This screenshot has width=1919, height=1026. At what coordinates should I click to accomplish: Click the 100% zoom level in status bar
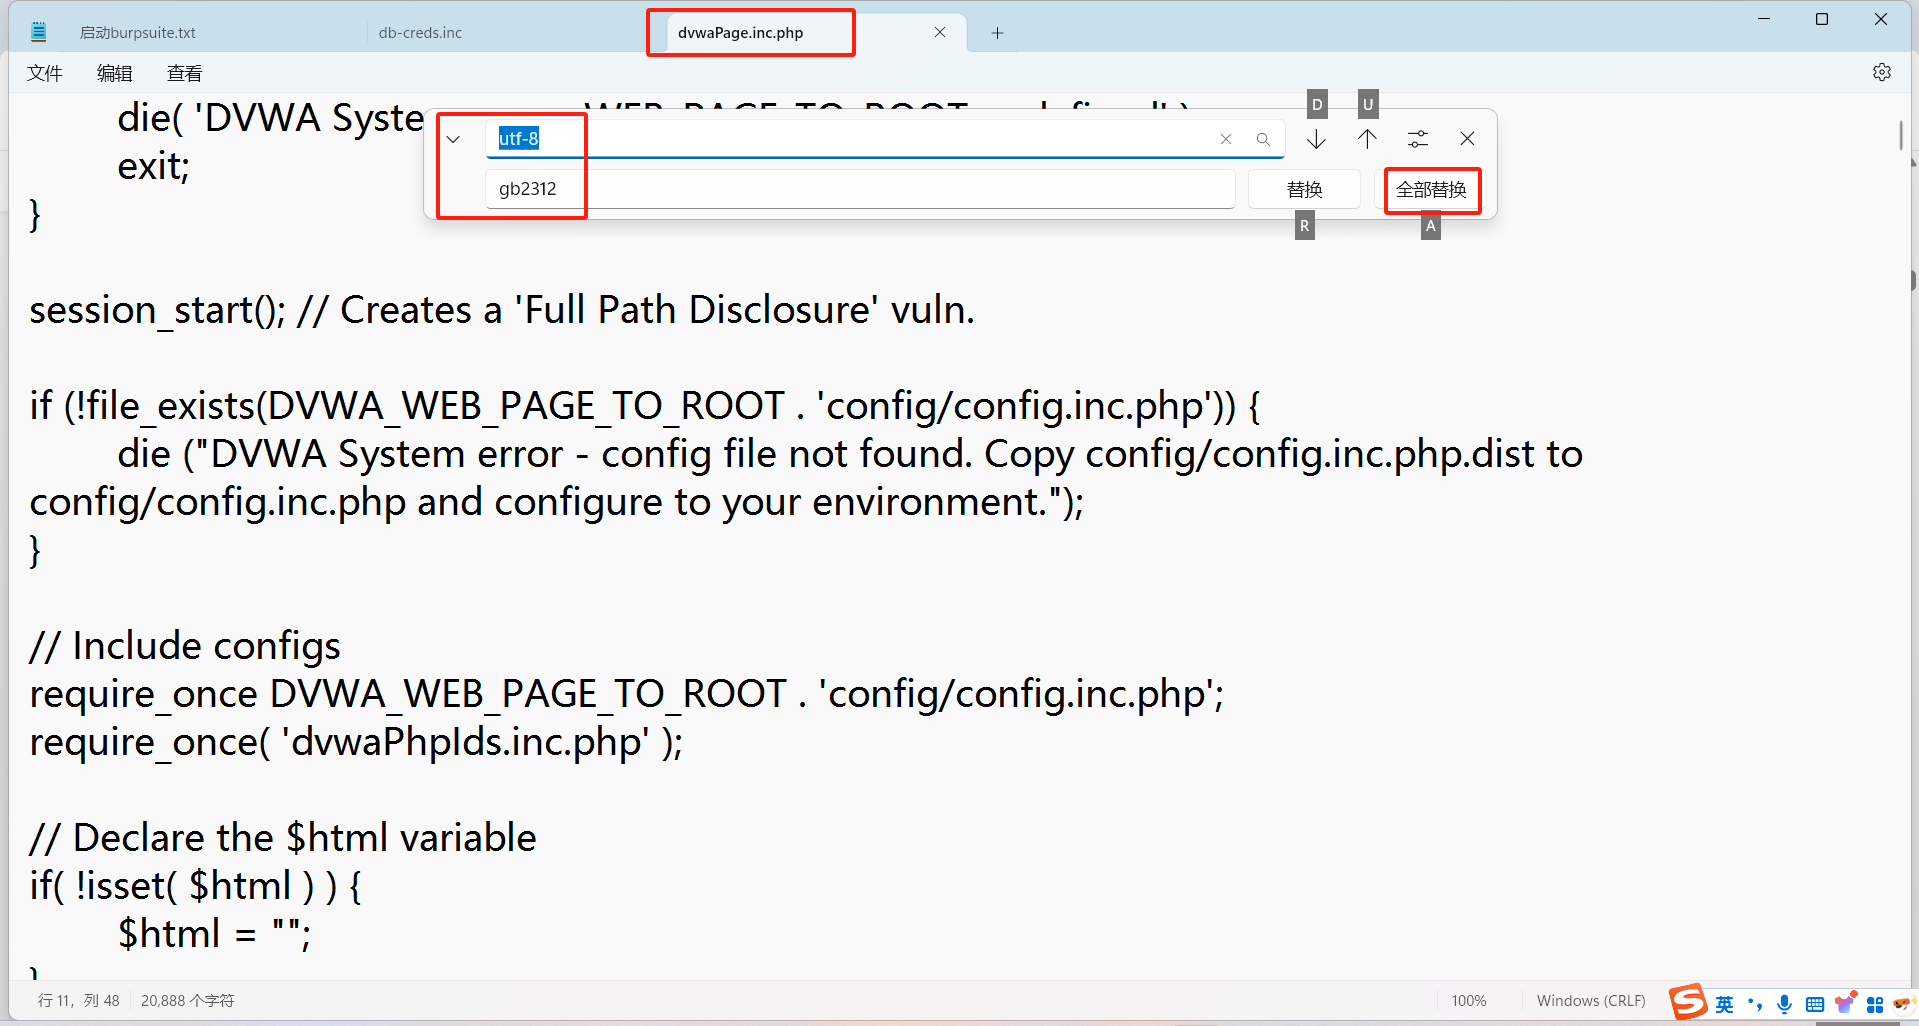click(x=1468, y=1000)
